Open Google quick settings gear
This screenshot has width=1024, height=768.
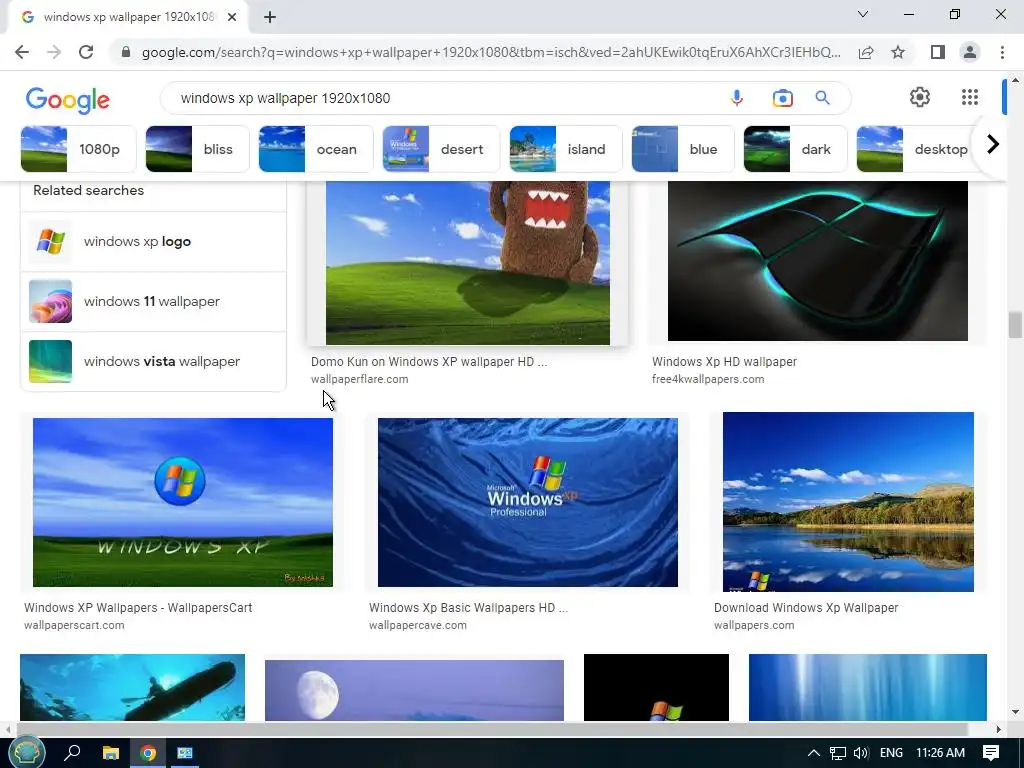[x=920, y=97]
